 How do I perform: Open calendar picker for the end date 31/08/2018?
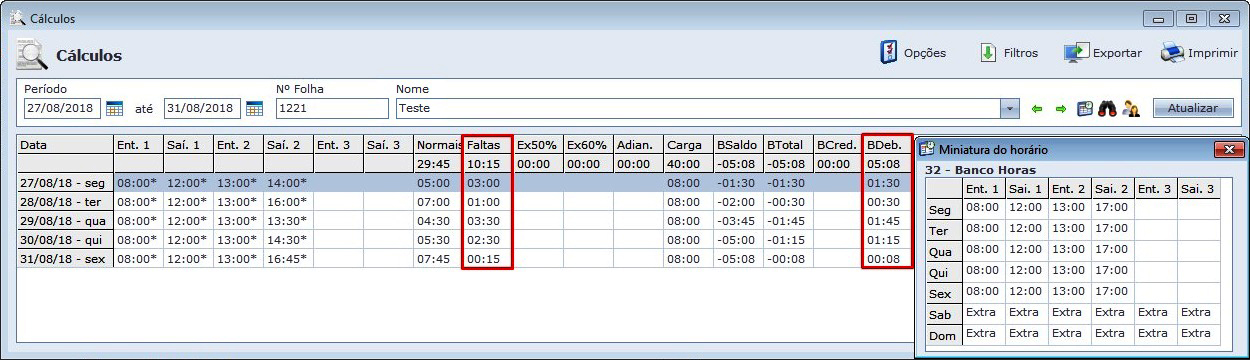(254, 108)
